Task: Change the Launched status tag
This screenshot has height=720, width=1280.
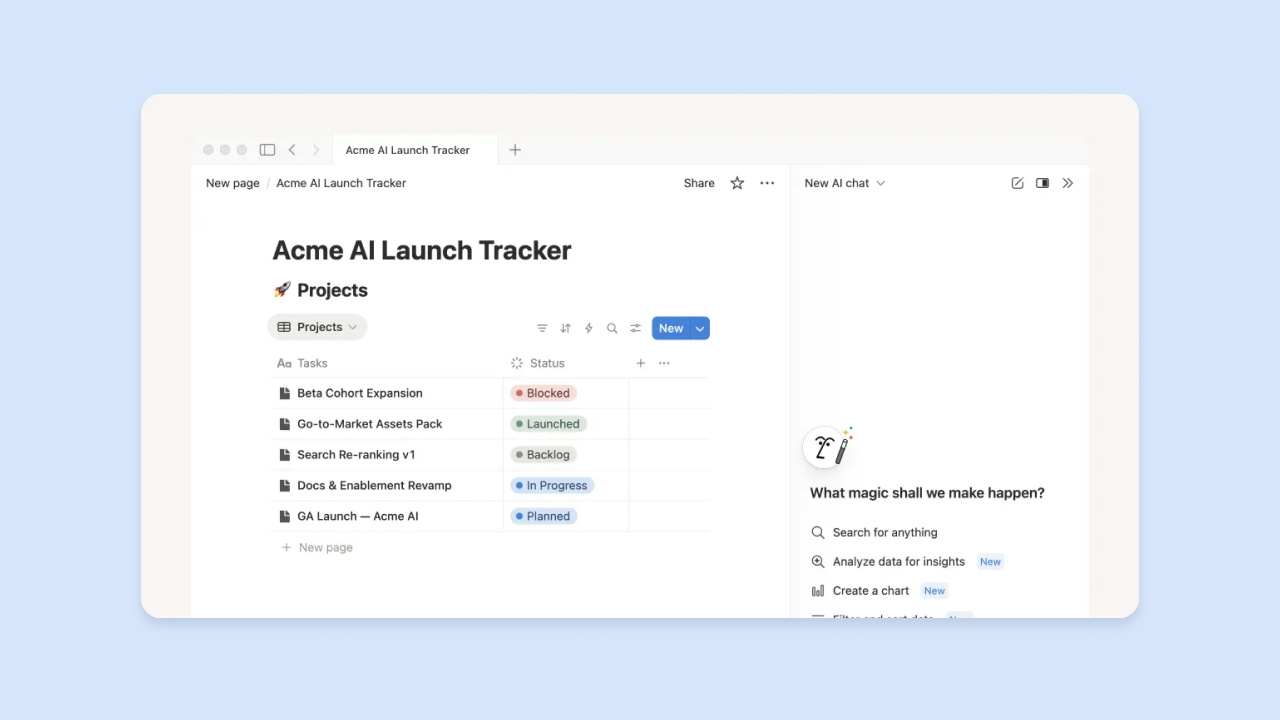Action: click(x=548, y=424)
